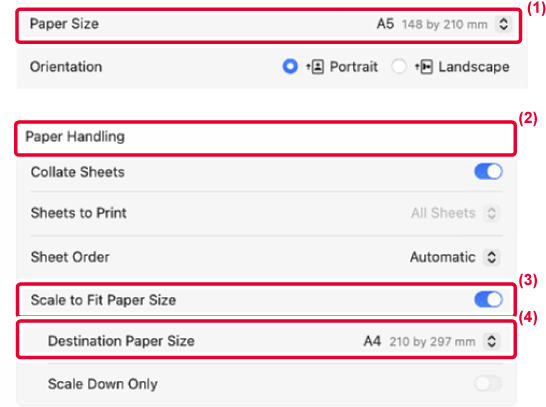Select the Landscape radio button
546x407 pixels.
coord(399,66)
